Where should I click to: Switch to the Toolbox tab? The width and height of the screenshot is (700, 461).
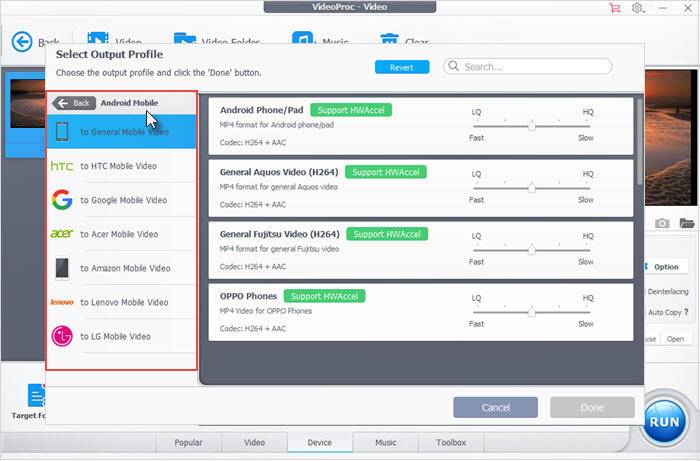coord(451,443)
